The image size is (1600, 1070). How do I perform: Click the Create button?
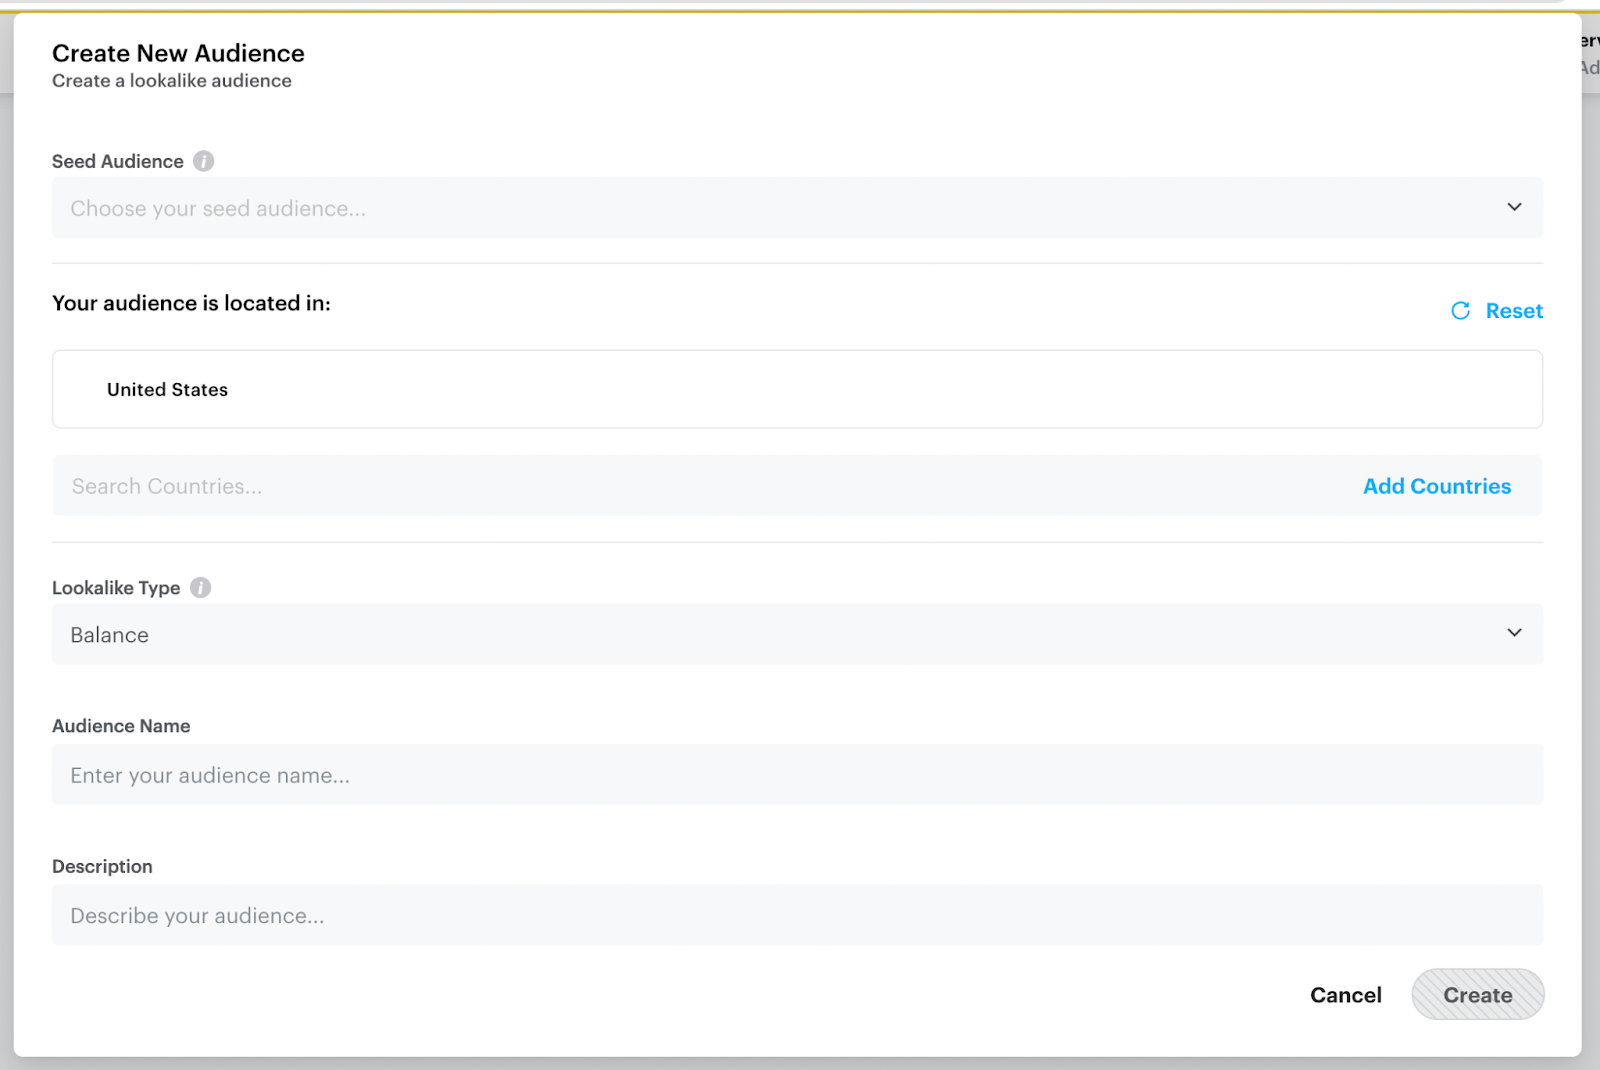[x=1478, y=995]
